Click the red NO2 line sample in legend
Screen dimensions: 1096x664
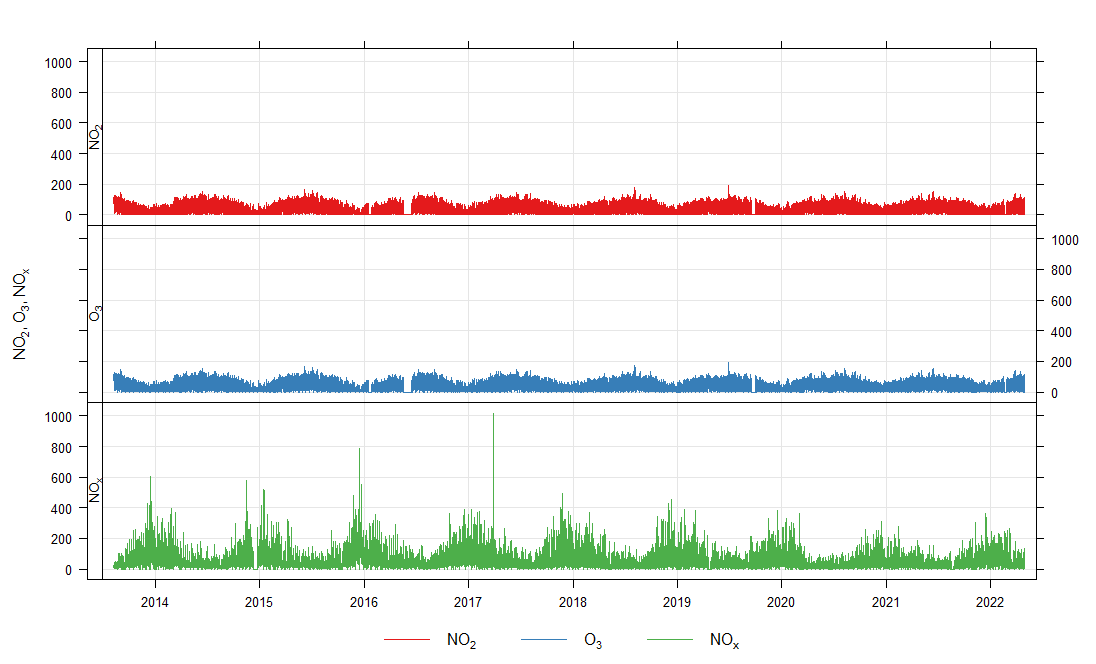tap(407, 640)
